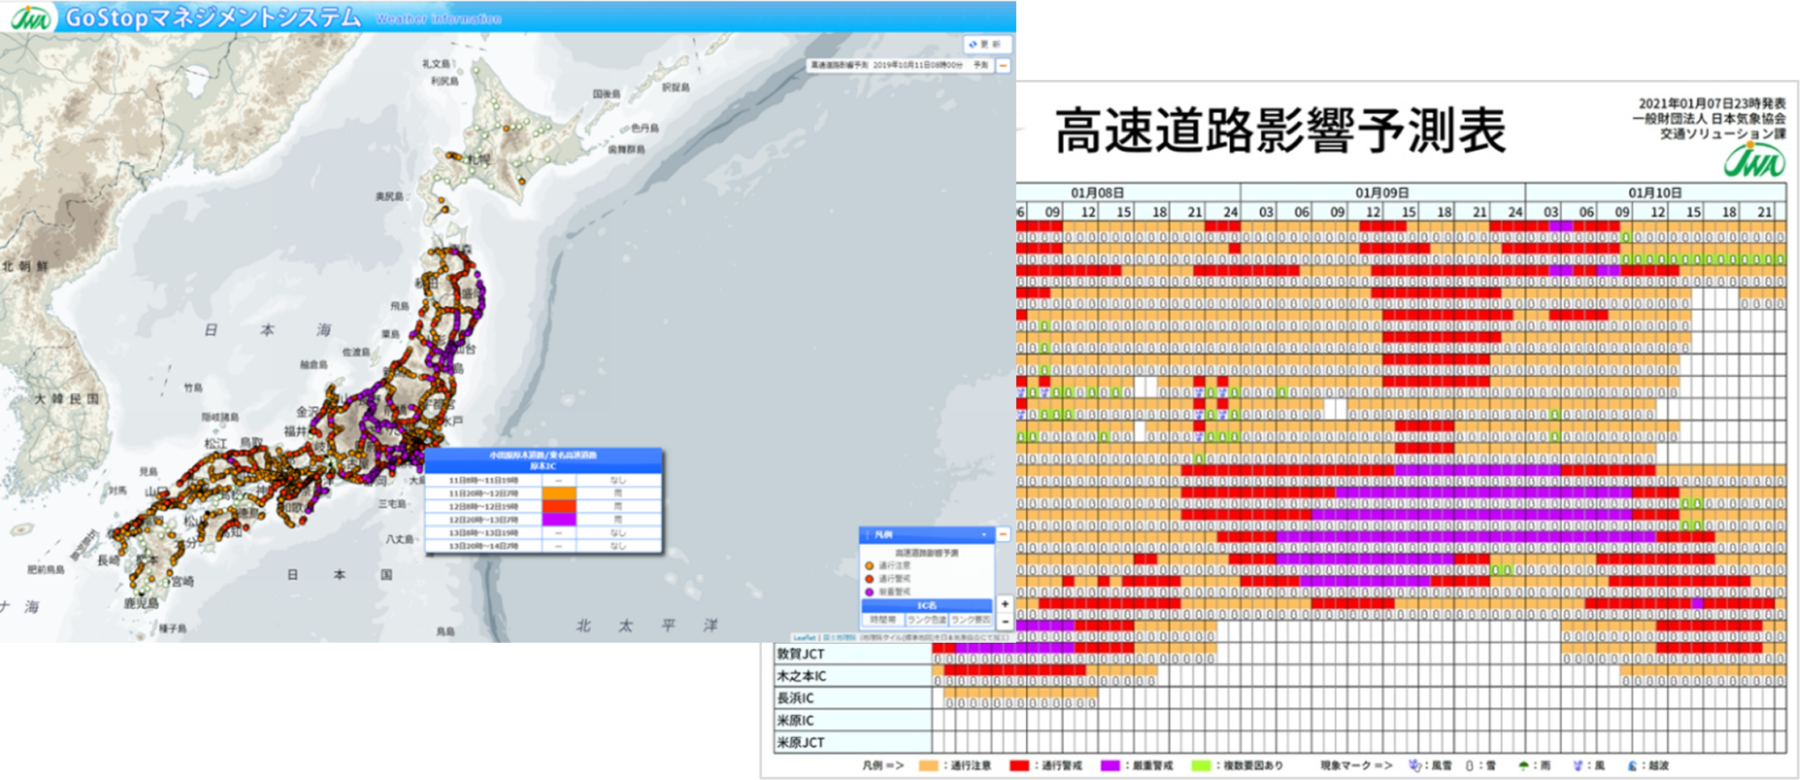Click the orange 通行注意 swatch in table footer legend

pyautogui.click(x=928, y=766)
